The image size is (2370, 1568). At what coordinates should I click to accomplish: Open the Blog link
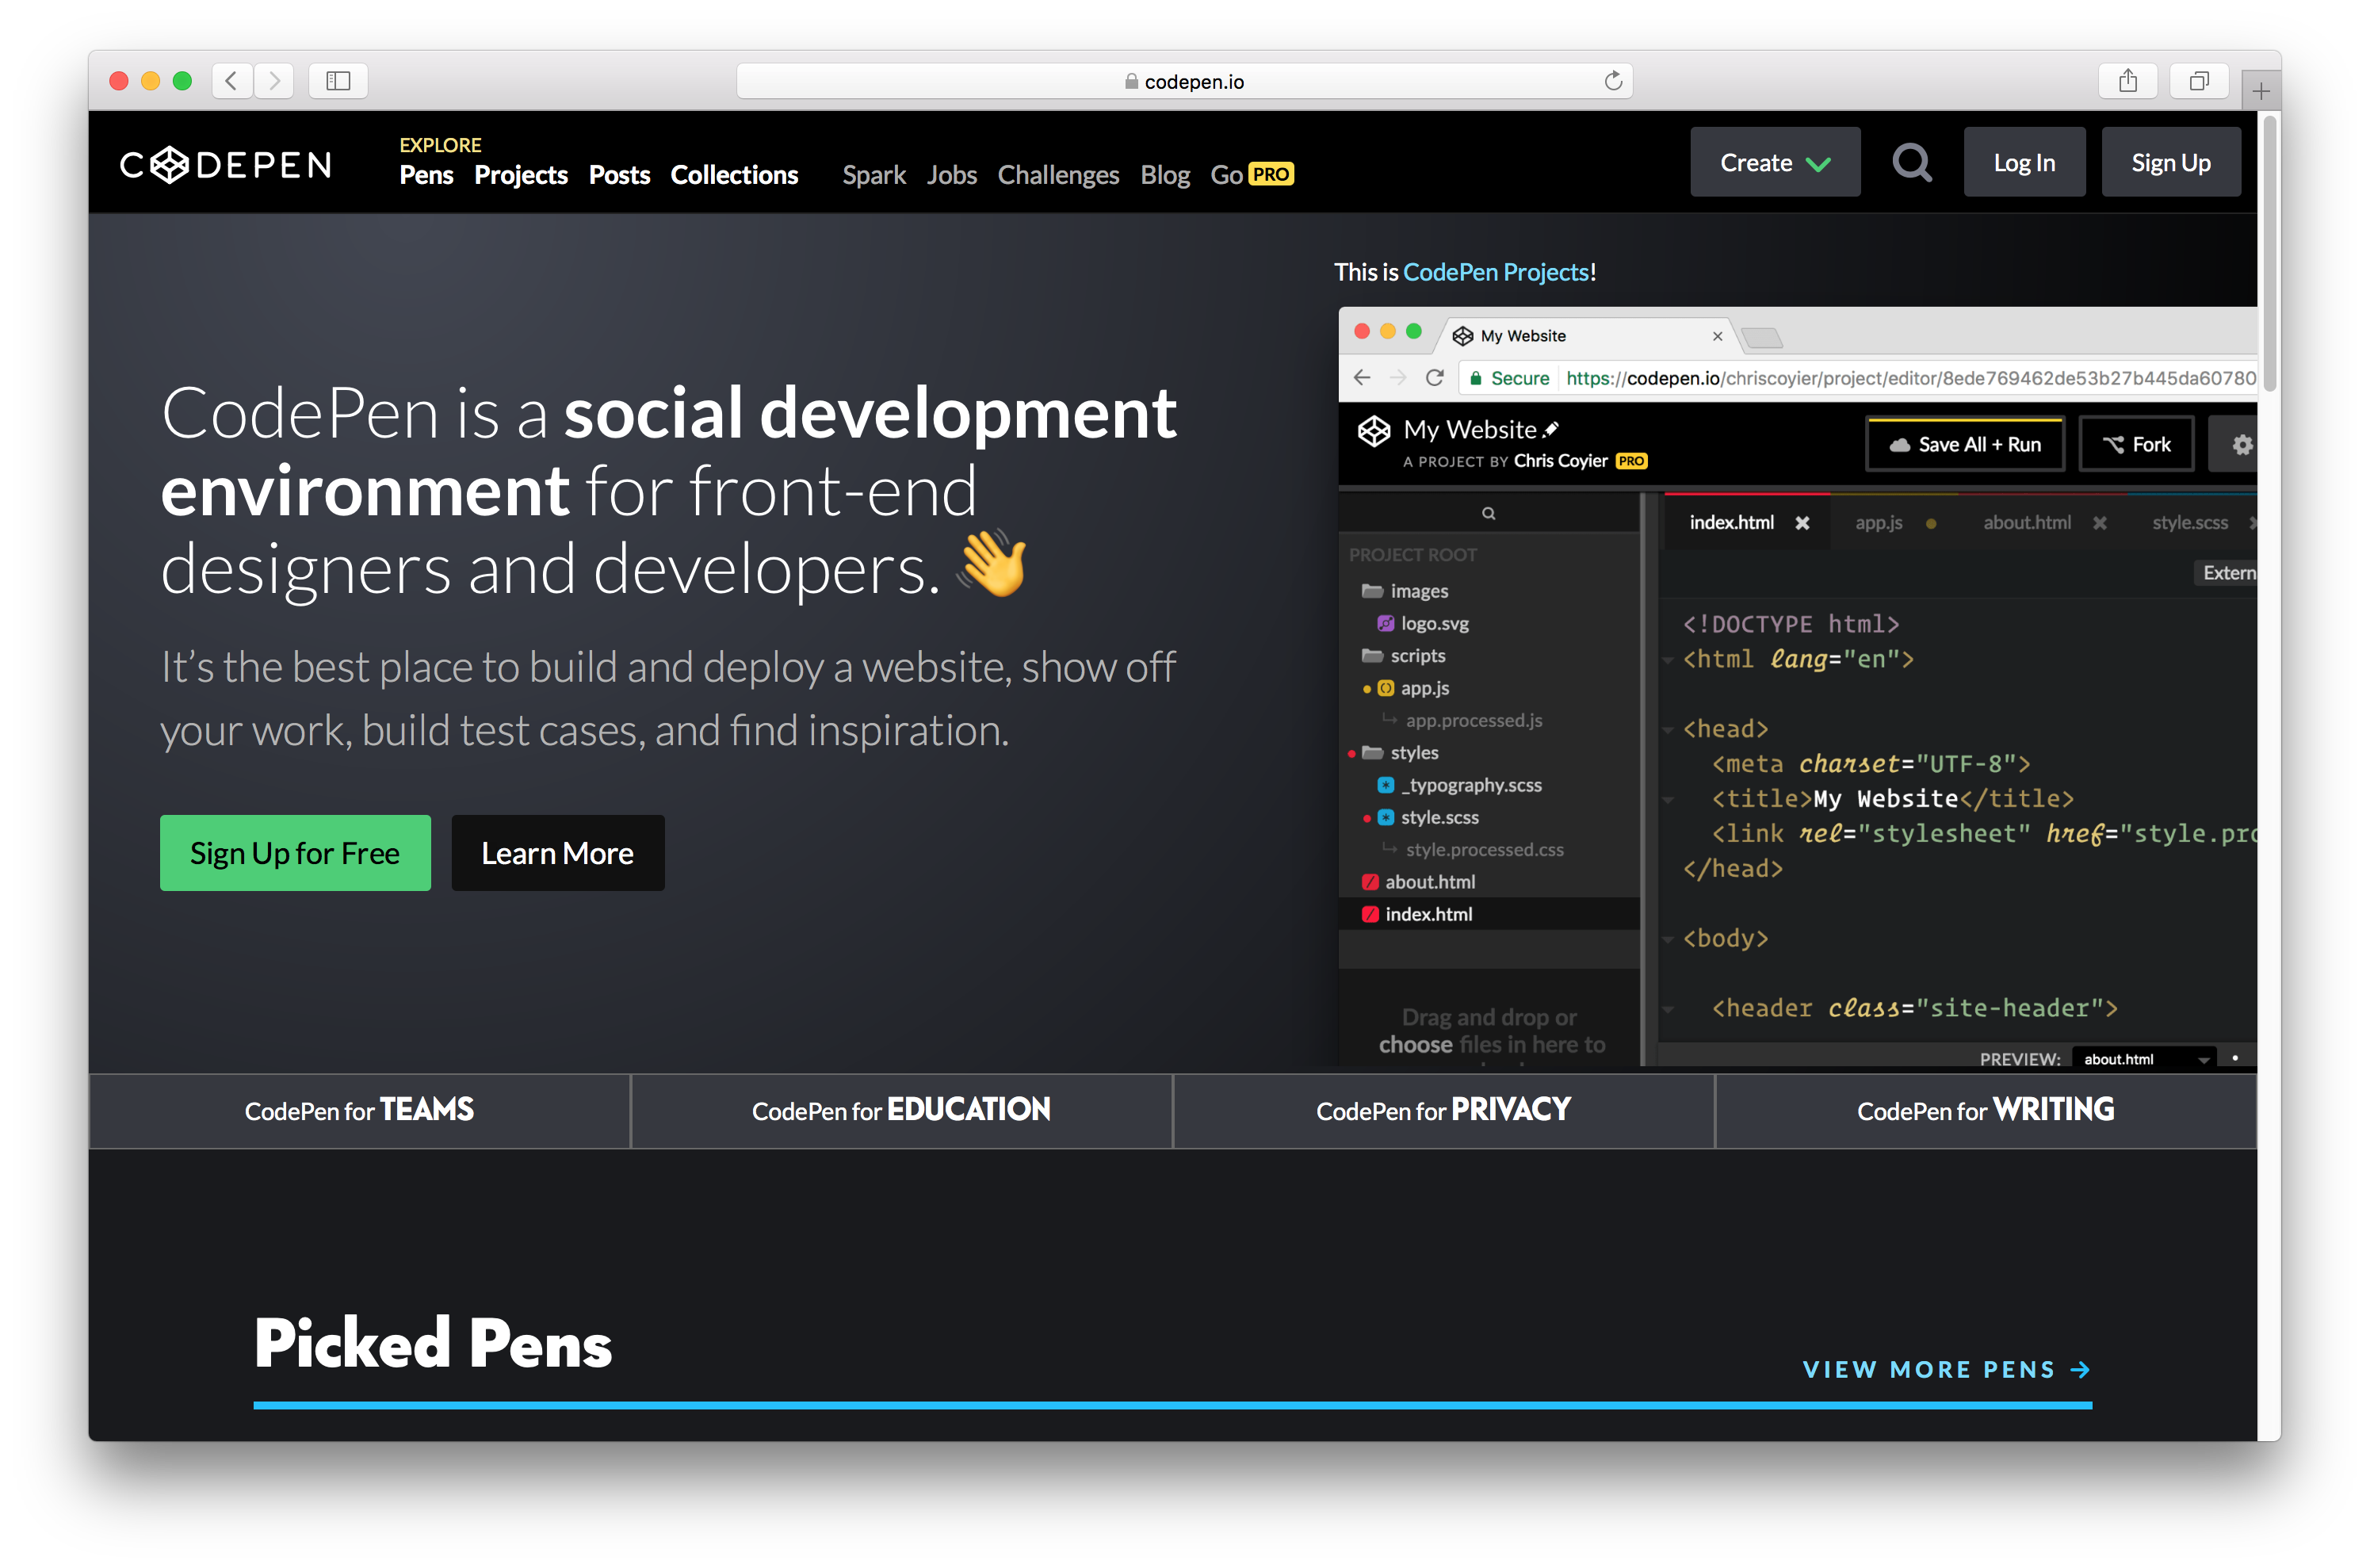pos(1164,175)
